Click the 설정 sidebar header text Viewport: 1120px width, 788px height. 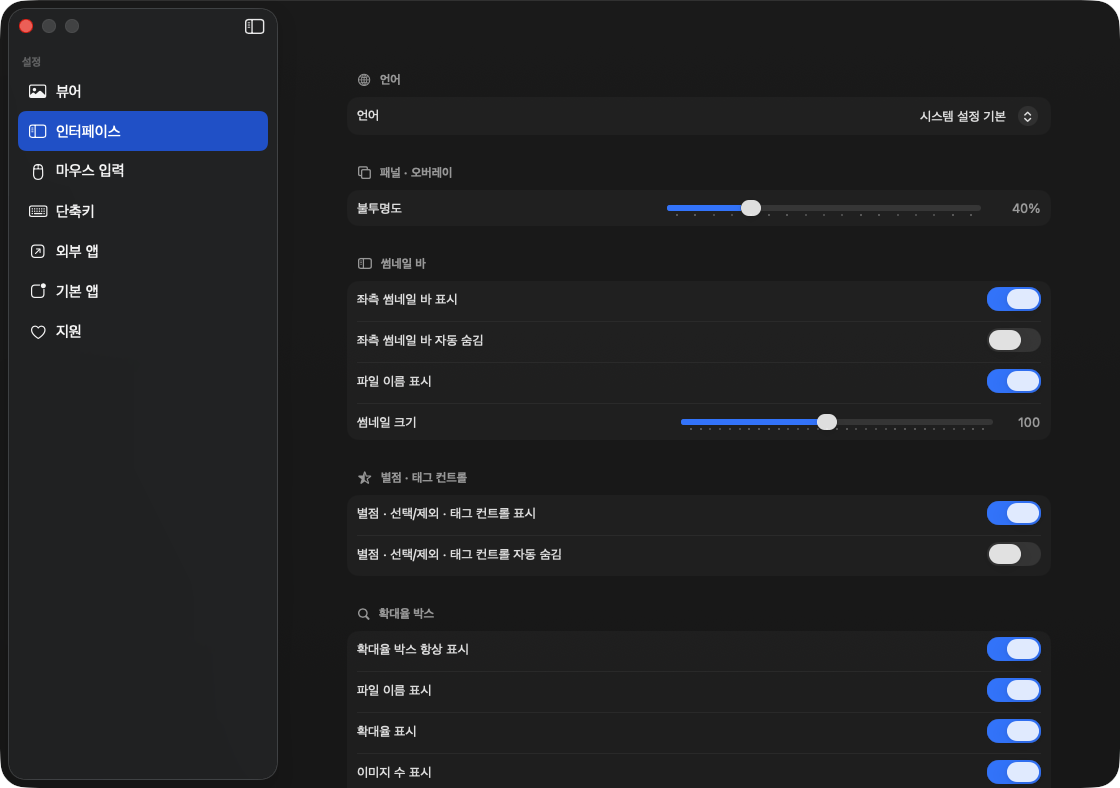[x=31, y=62]
